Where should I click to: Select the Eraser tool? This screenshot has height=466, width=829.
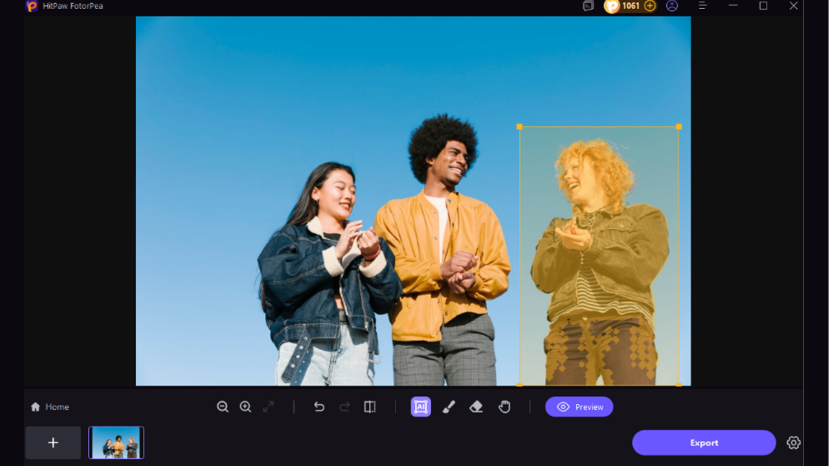click(476, 407)
